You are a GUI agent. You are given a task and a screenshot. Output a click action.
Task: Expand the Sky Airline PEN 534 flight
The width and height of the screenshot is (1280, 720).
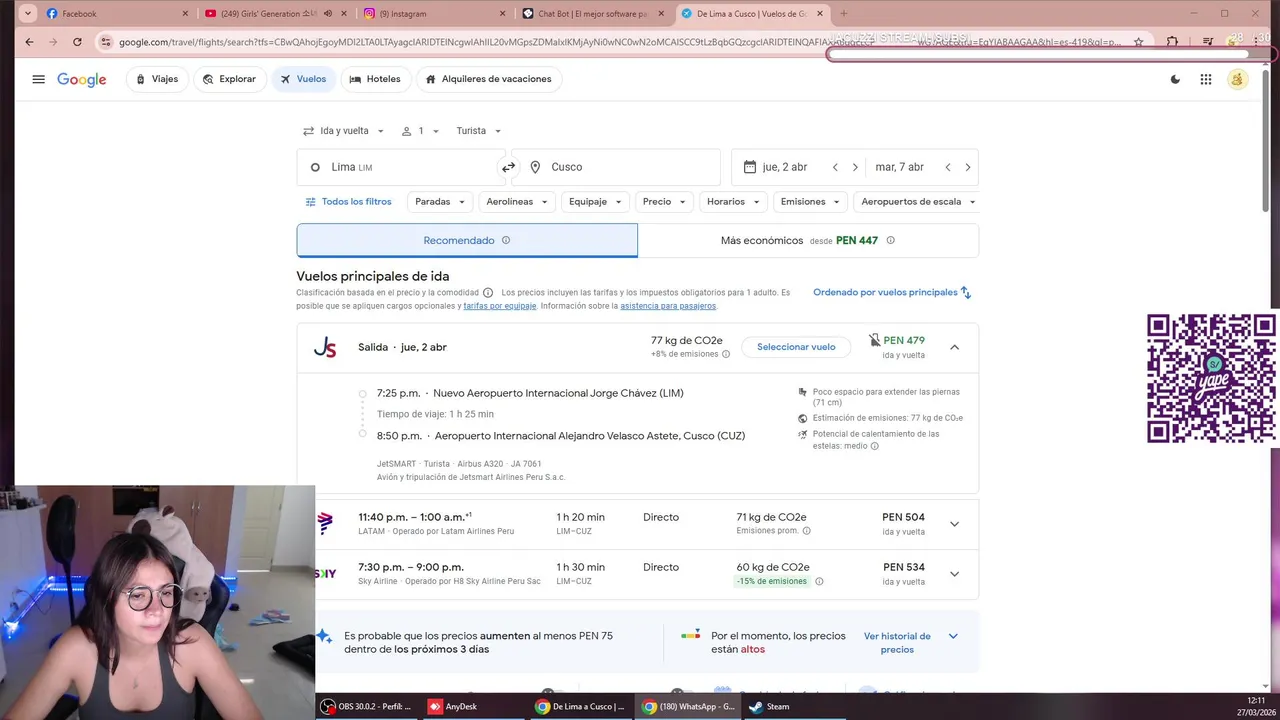click(954, 574)
